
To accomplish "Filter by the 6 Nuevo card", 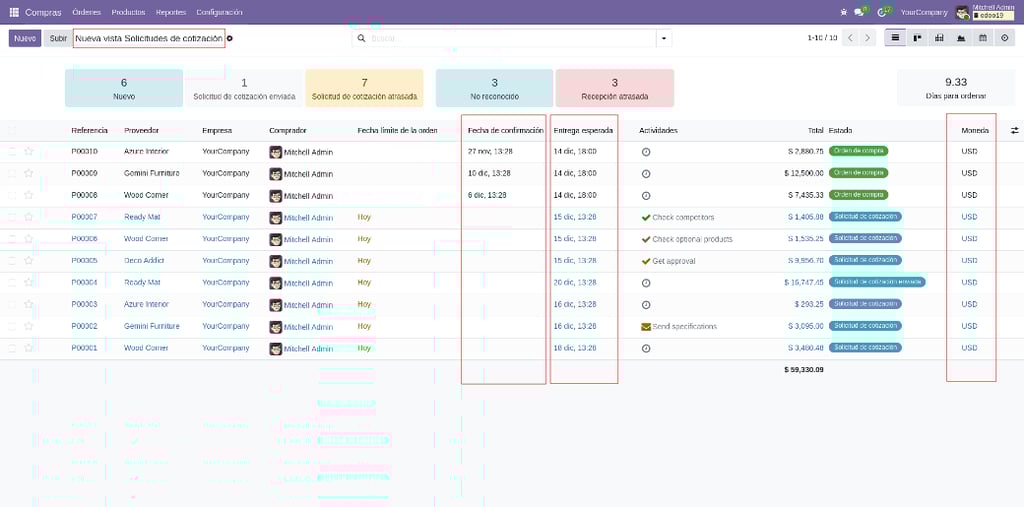I will tap(124, 88).
